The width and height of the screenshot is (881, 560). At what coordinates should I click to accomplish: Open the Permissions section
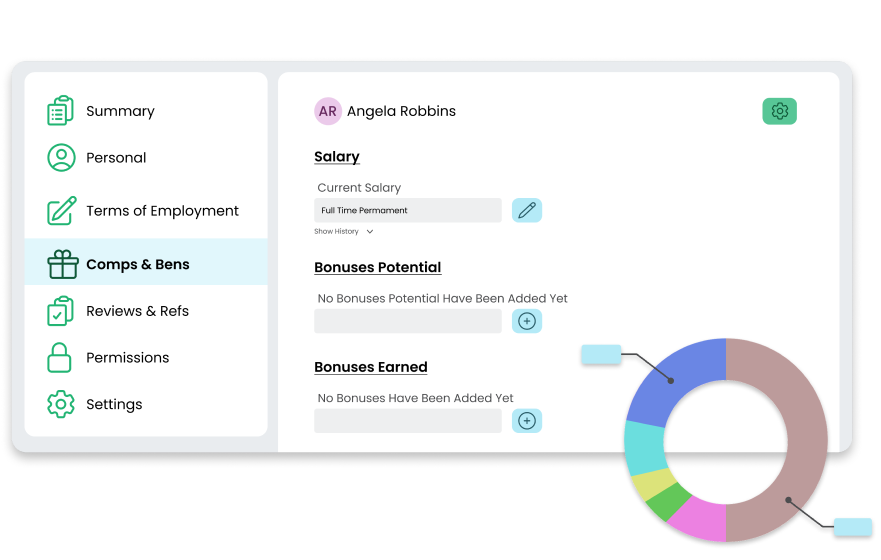pyautogui.click(x=128, y=357)
